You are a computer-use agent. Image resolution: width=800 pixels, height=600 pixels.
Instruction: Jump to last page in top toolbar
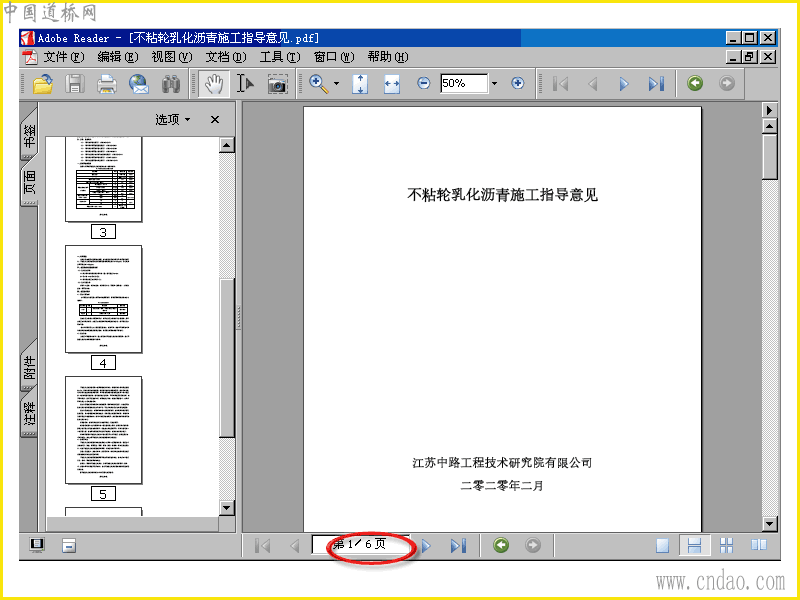656,83
